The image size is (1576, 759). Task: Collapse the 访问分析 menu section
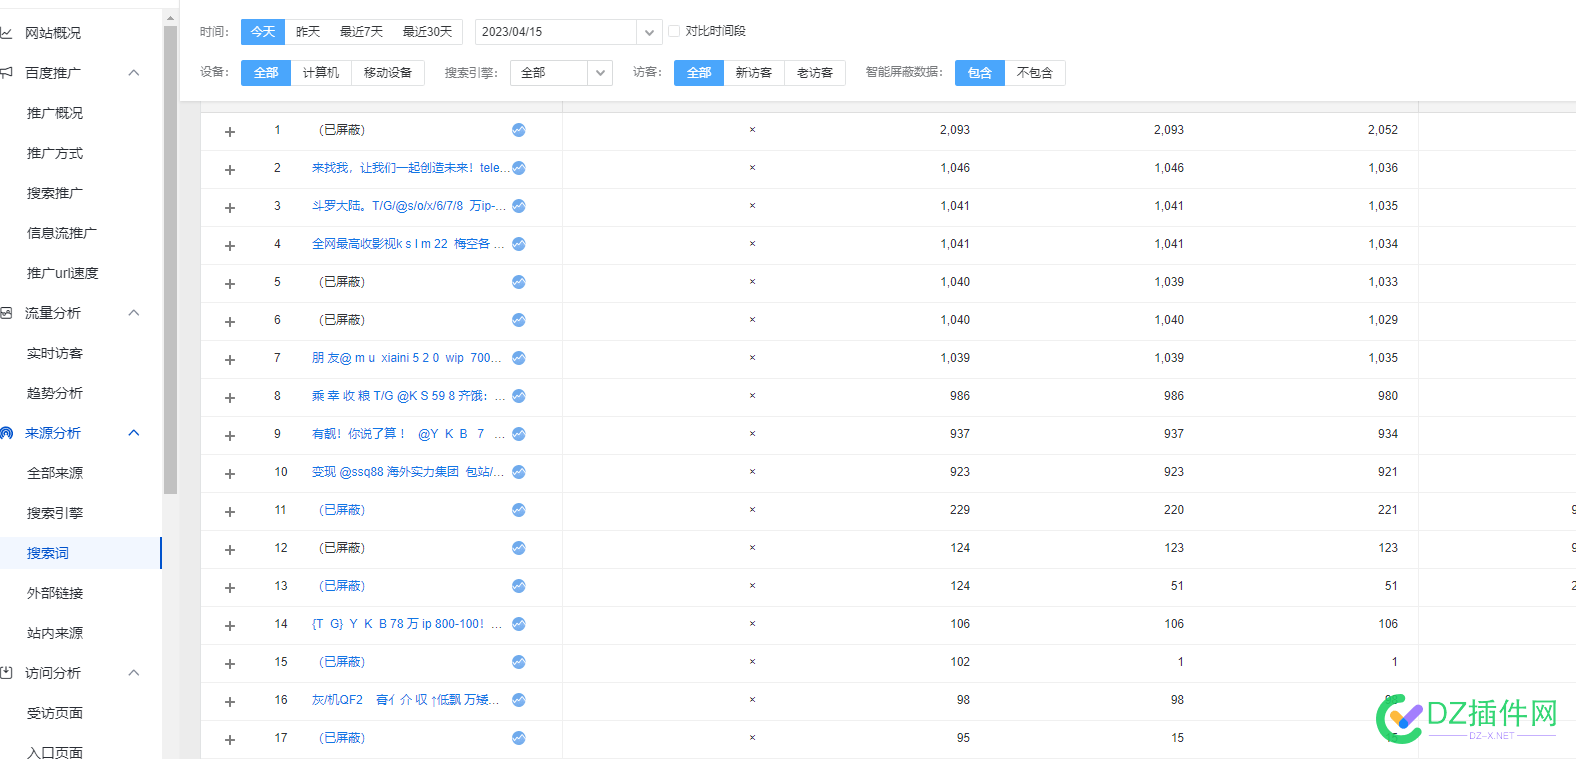click(134, 673)
